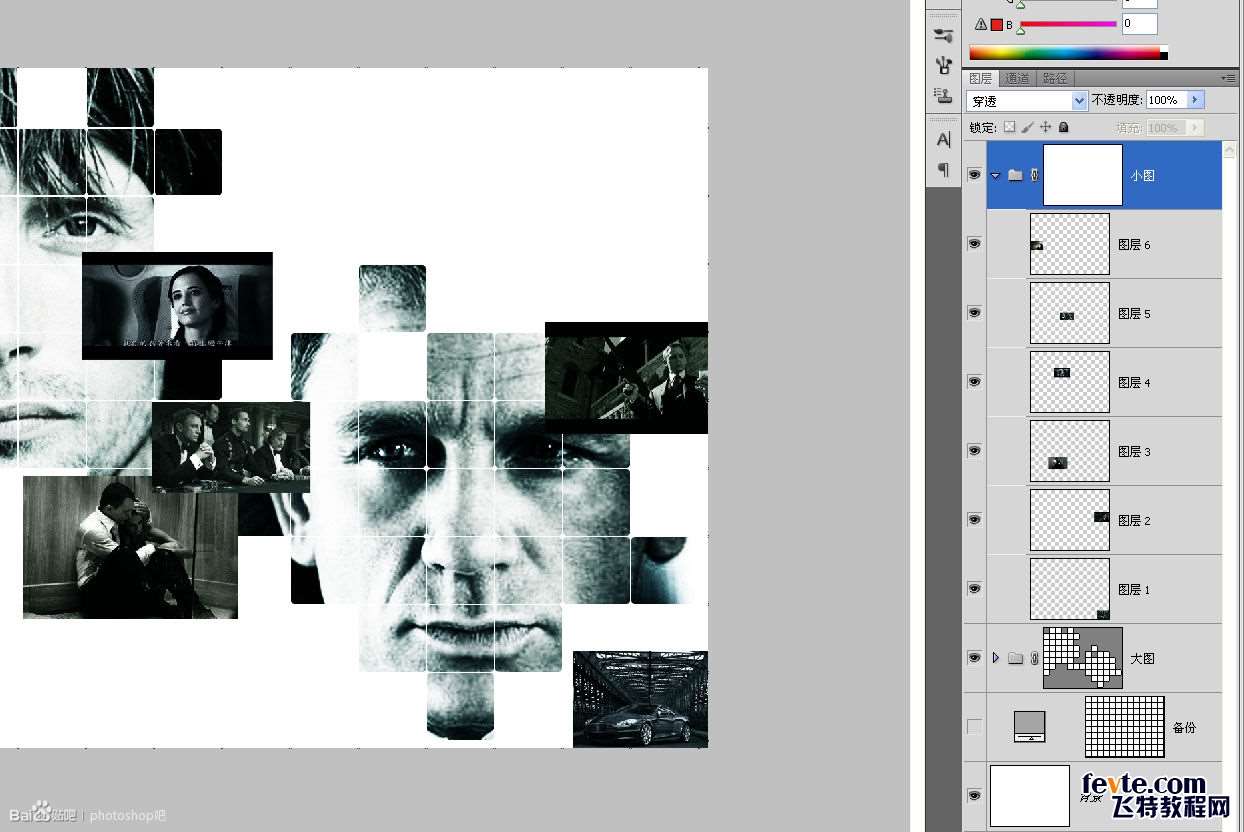Select the 大图 group mask thumbnail
This screenshot has width=1244, height=832.
1083,658
